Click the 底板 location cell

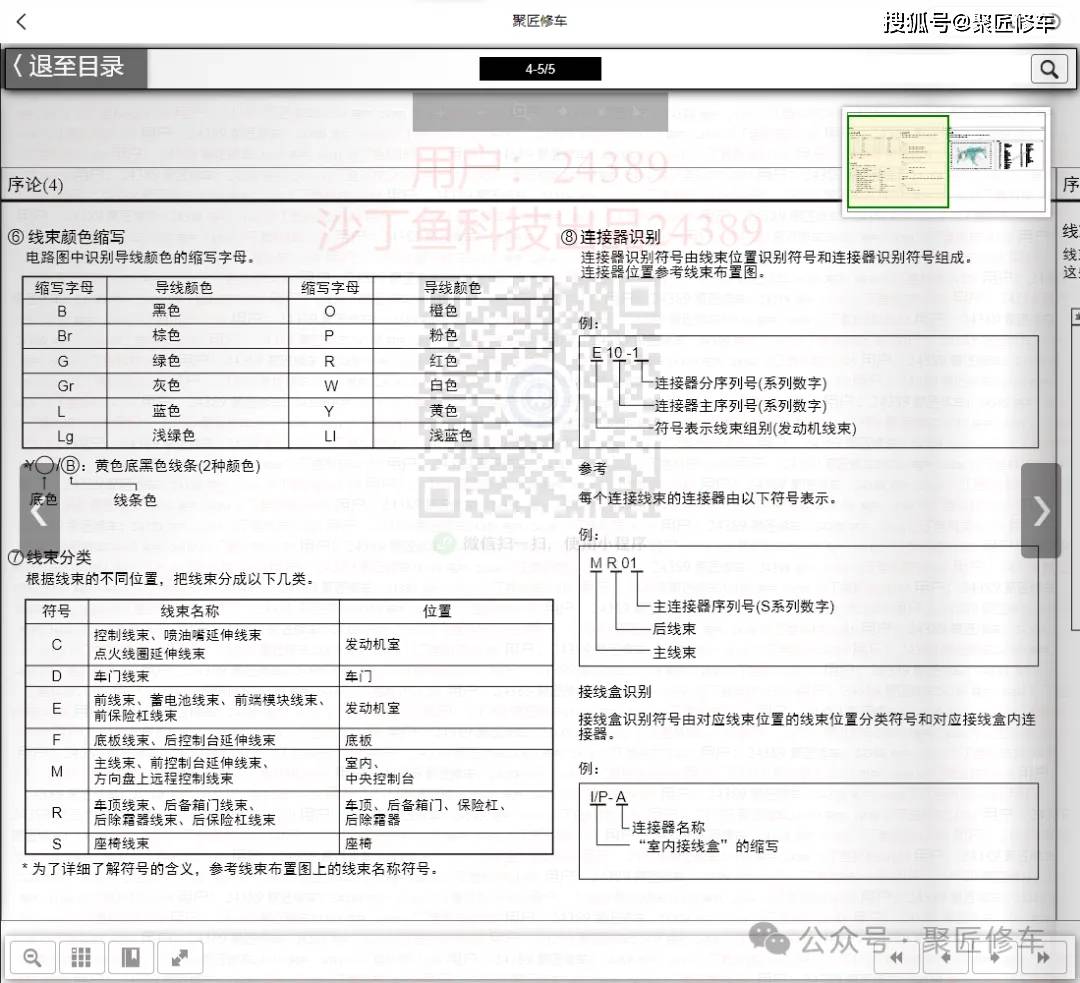[x=358, y=741]
